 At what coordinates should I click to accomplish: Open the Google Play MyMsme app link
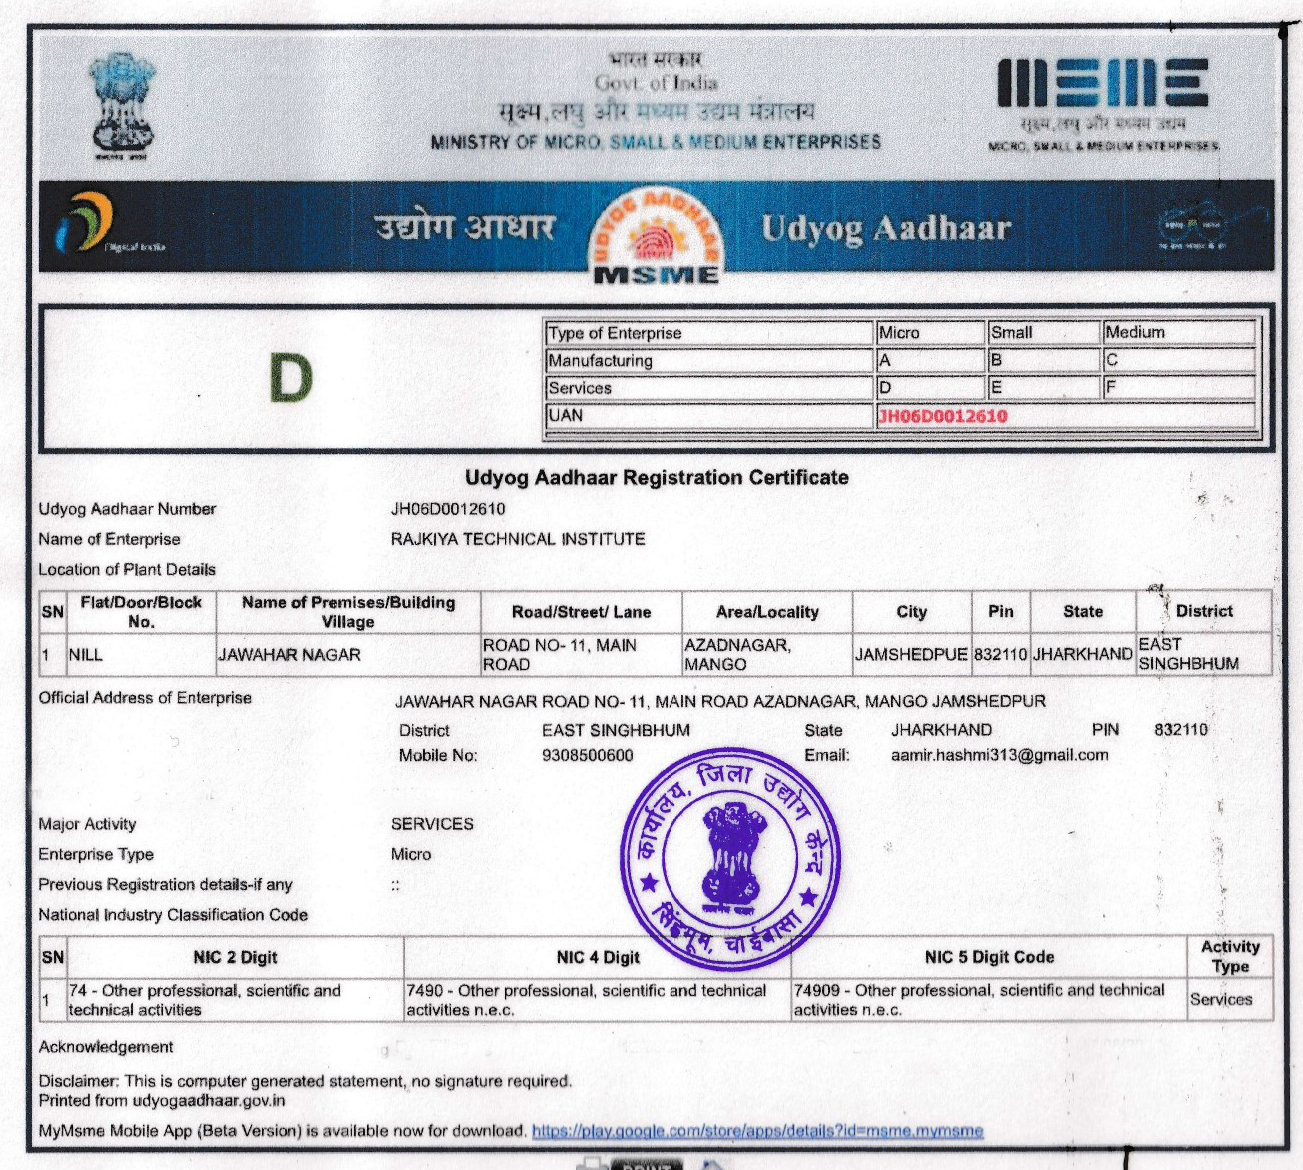(757, 1131)
